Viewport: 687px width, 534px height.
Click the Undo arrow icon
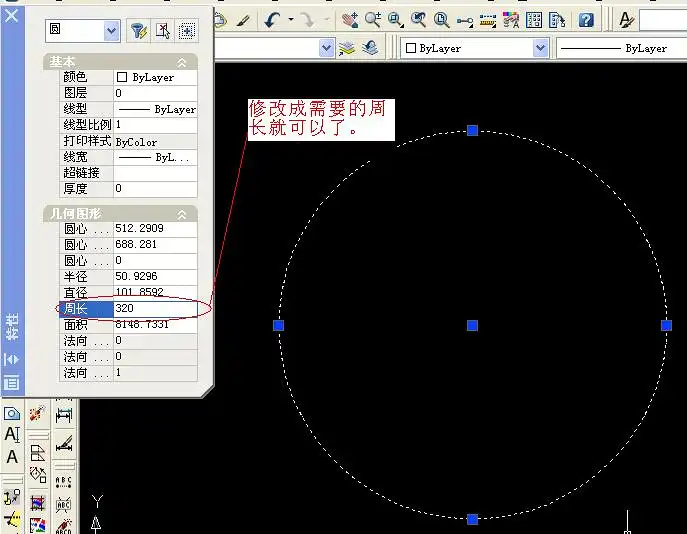(x=273, y=20)
